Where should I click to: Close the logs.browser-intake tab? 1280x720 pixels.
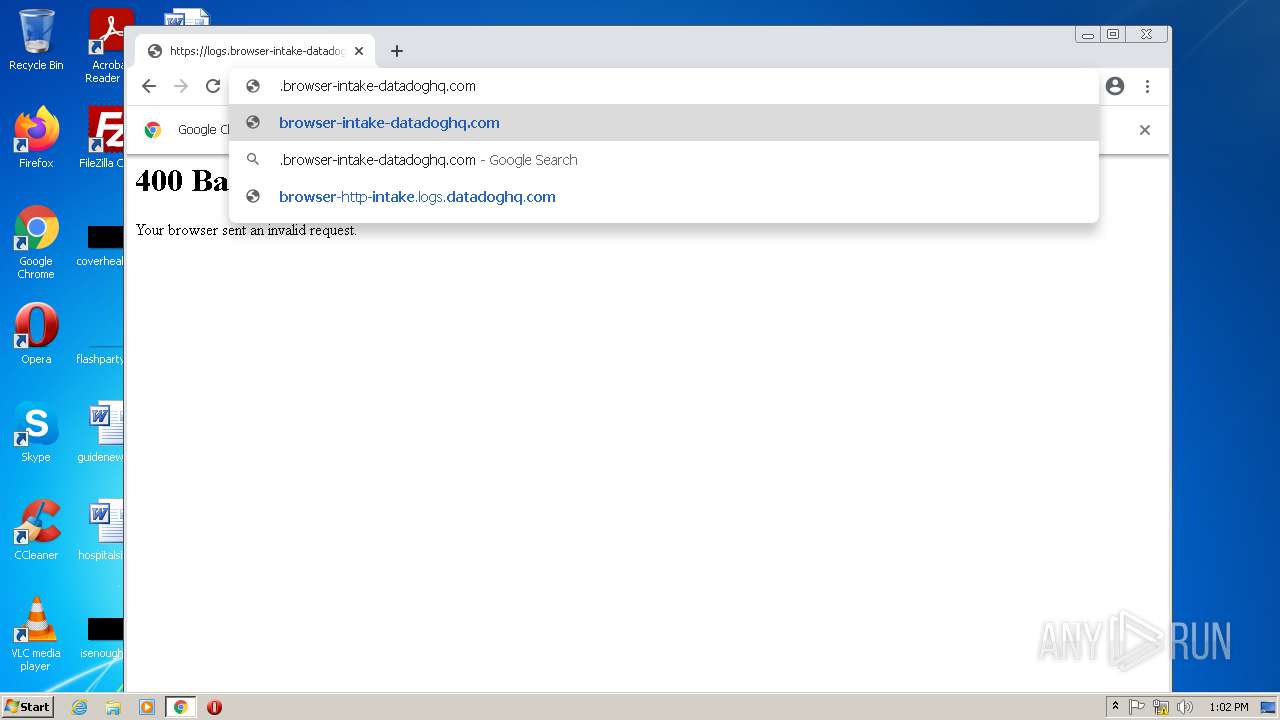point(359,51)
